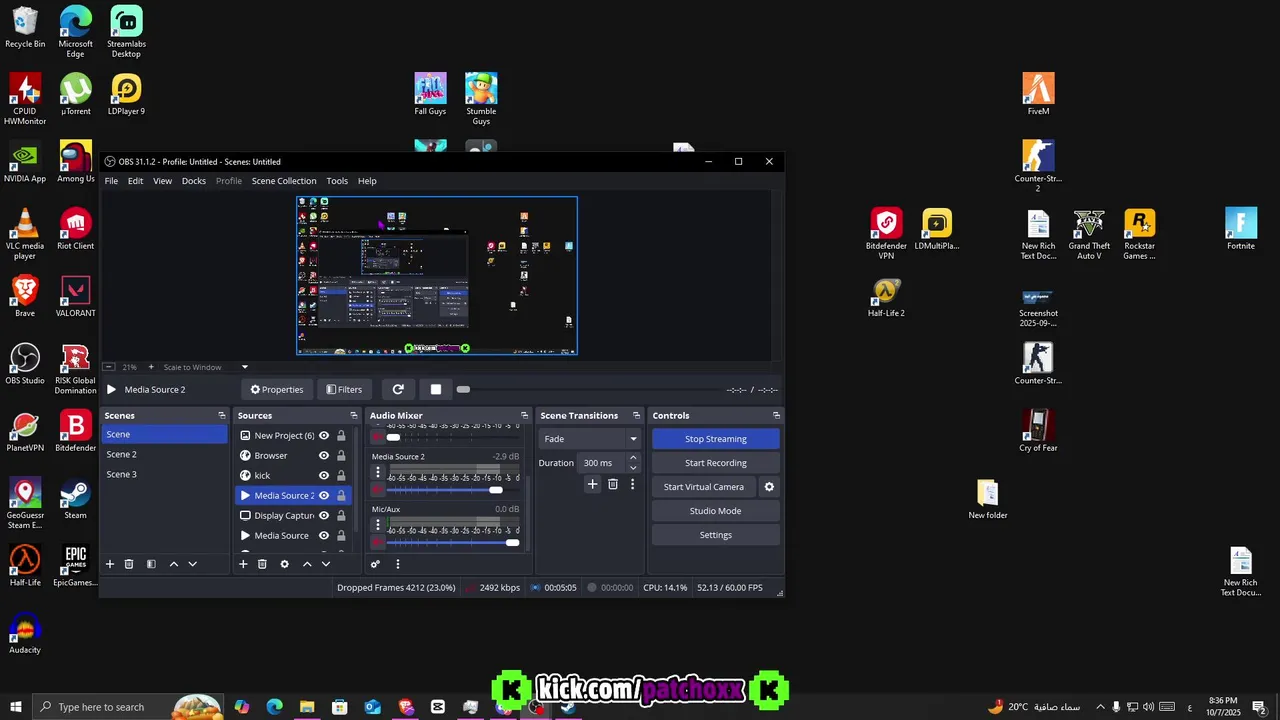Toggle visibility of New Project (6) source
Screen dimensions: 1280x720
(324, 435)
